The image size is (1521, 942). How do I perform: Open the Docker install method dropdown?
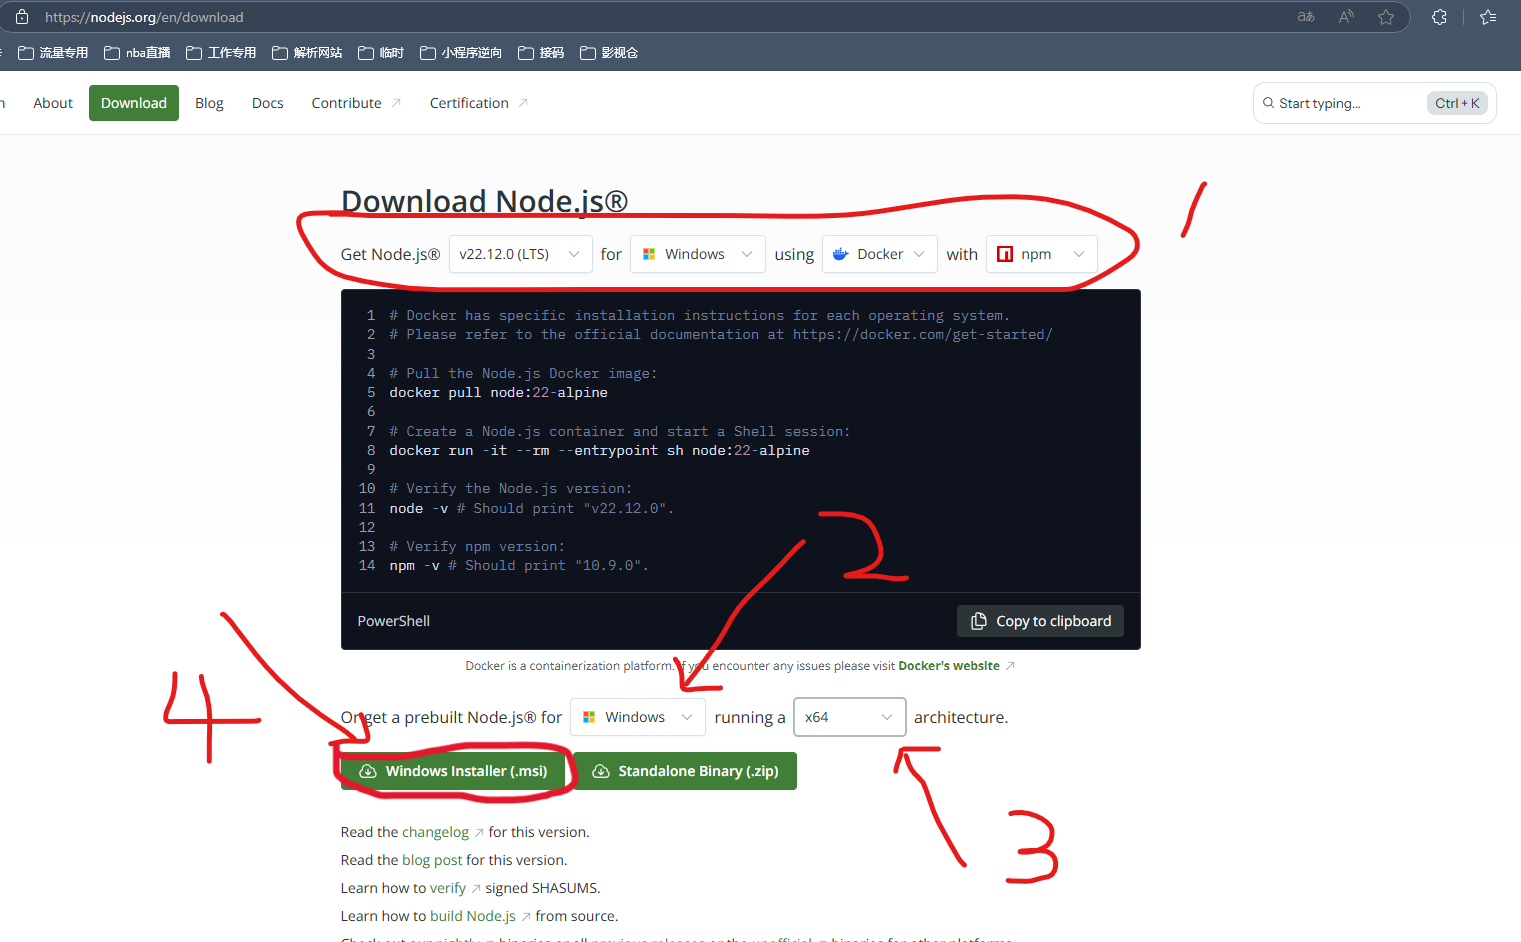[879, 254]
